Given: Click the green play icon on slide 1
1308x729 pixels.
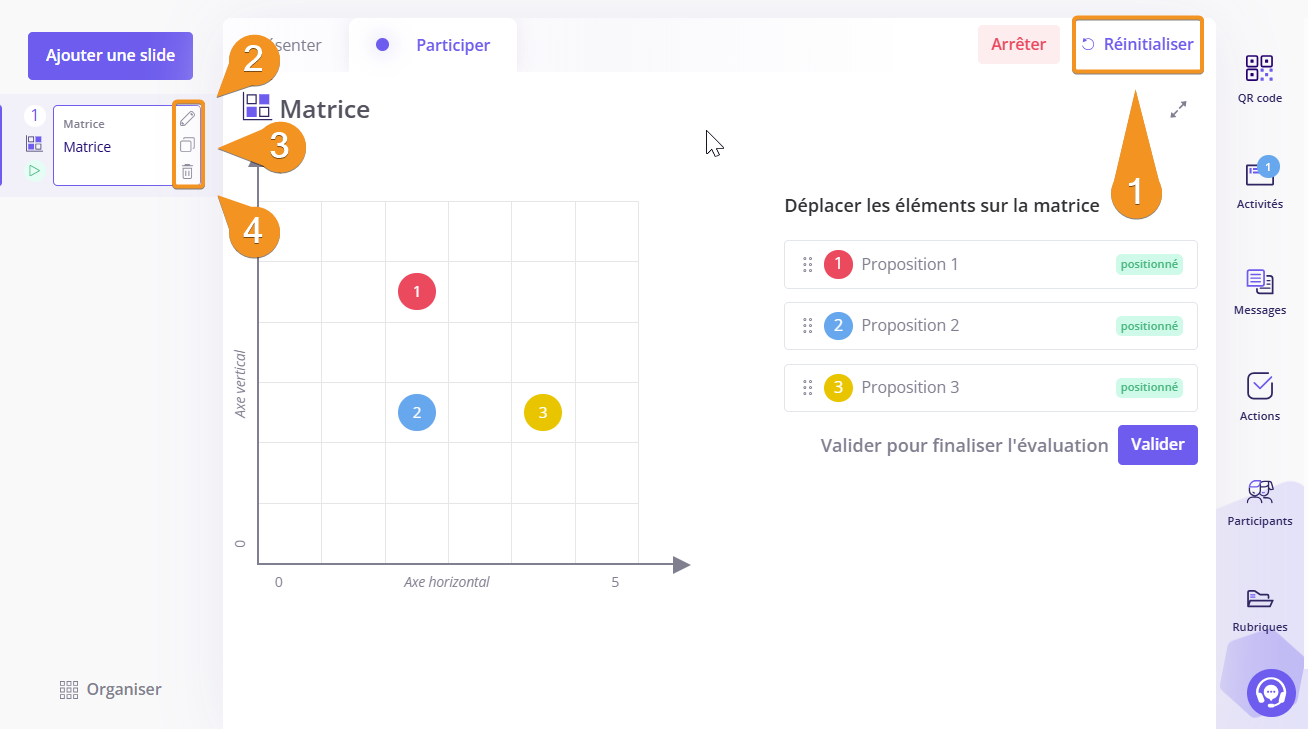Looking at the screenshot, I should (34, 170).
